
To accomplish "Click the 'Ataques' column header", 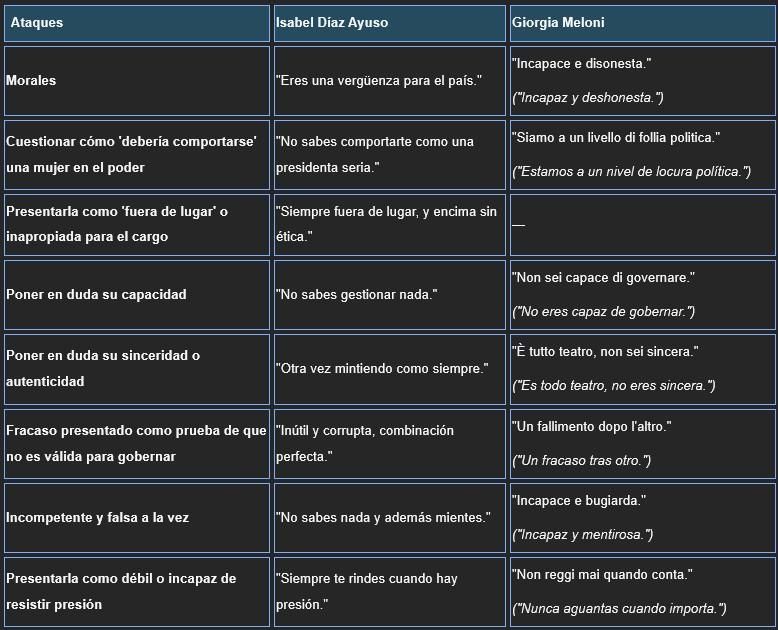I will point(37,23).
